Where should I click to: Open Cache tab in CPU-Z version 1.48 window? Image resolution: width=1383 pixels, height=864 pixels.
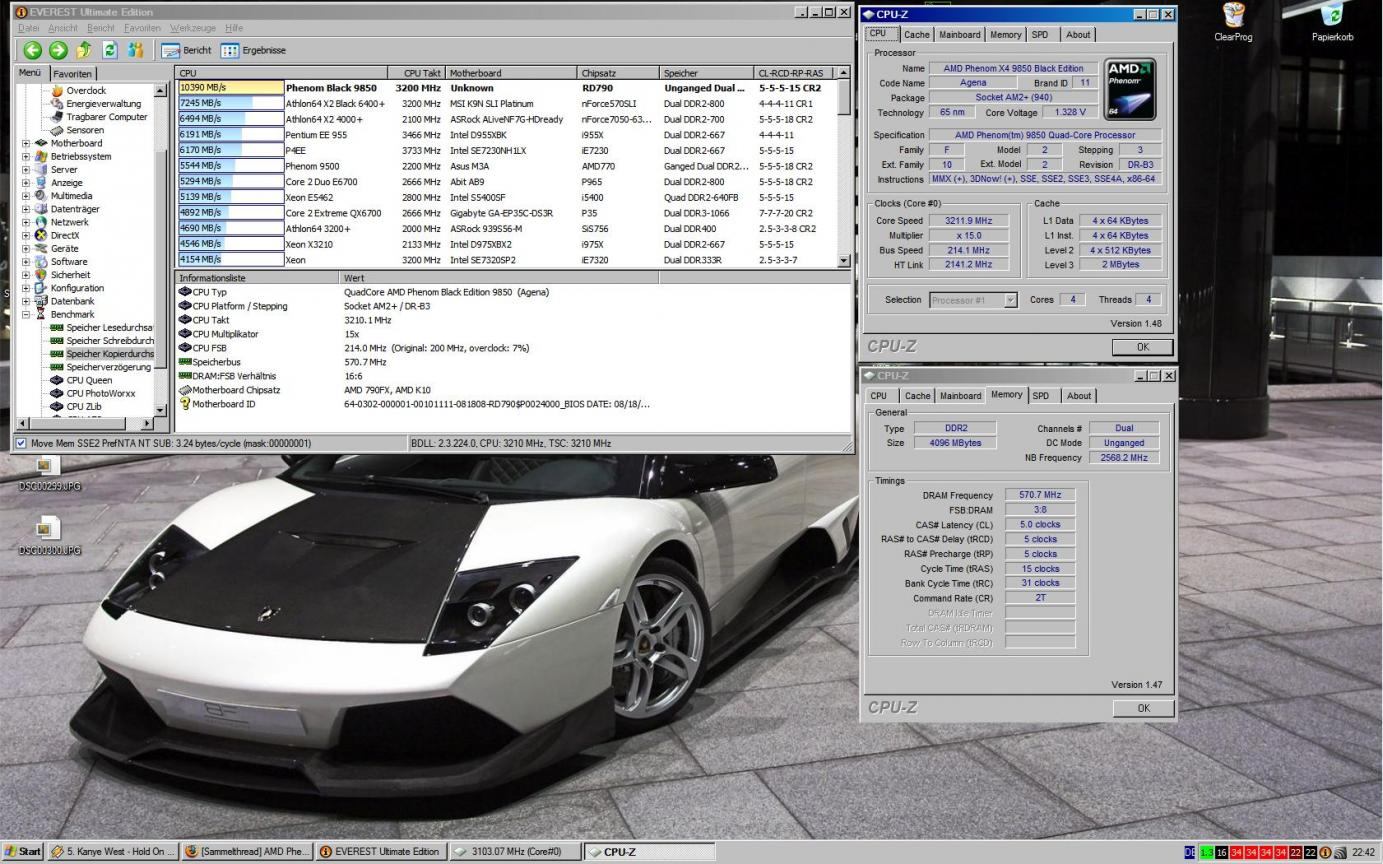[x=916, y=35]
